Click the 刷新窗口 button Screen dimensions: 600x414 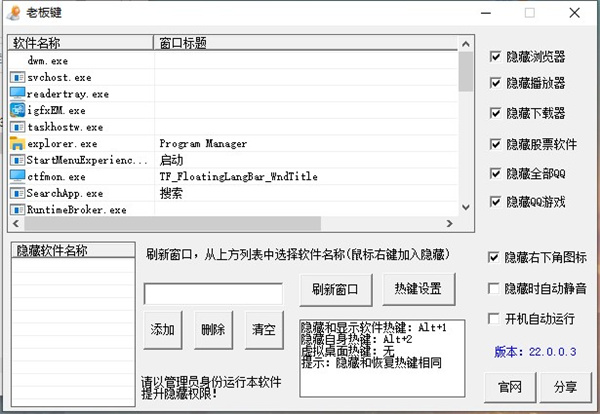336,290
